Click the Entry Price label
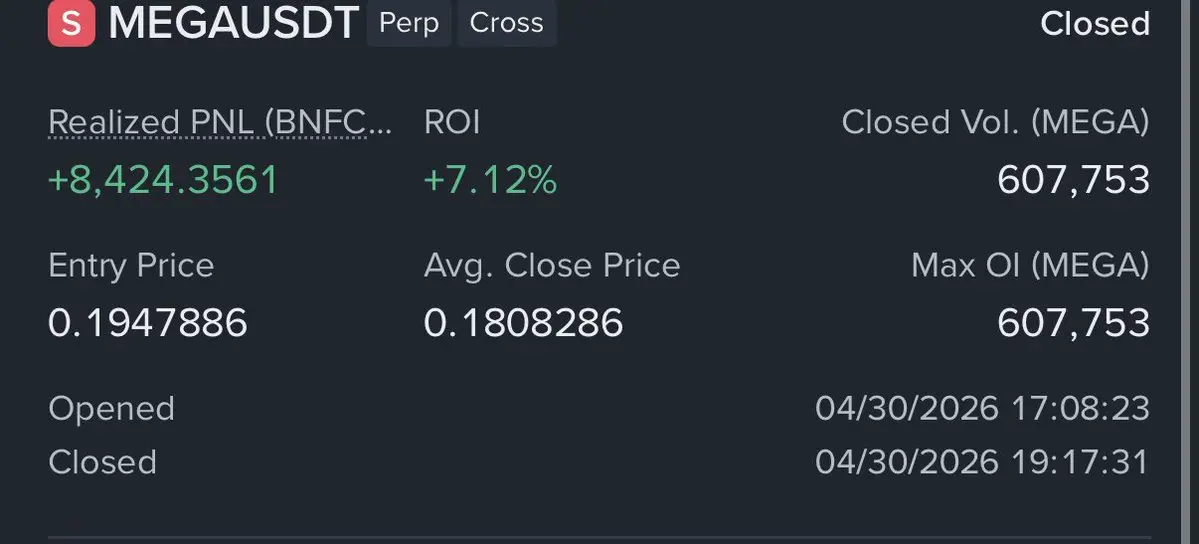The height and width of the screenshot is (544, 1199). (131, 266)
